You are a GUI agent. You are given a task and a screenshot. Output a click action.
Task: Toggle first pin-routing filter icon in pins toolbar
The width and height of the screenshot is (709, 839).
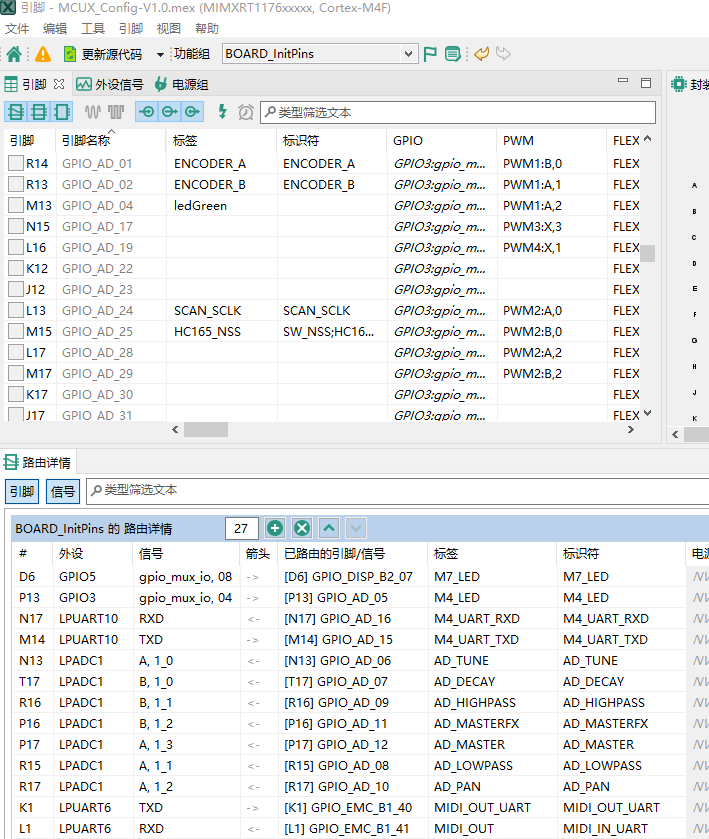pos(16,112)
